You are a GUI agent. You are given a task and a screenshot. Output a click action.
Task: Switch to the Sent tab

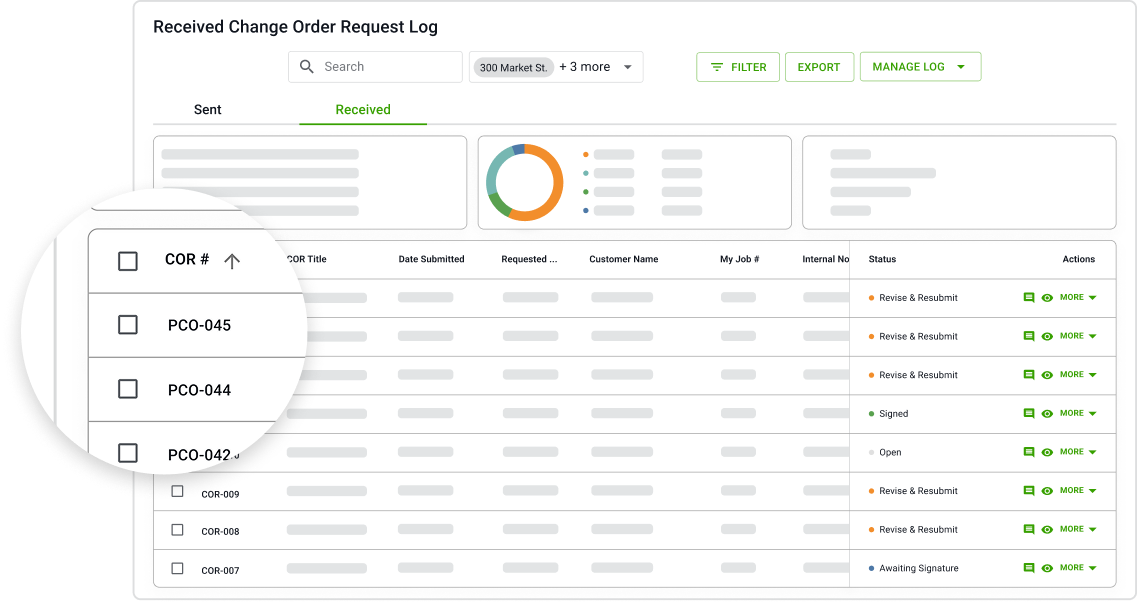(x=208, y=110)
